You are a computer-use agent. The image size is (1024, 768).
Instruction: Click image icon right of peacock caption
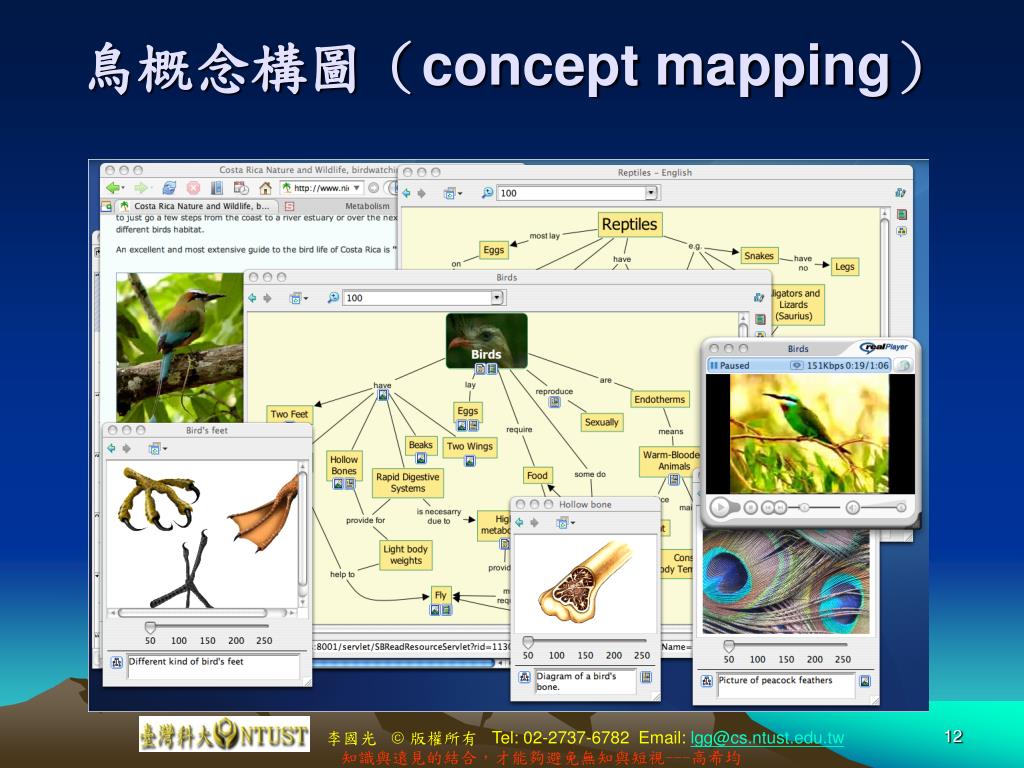865,681
